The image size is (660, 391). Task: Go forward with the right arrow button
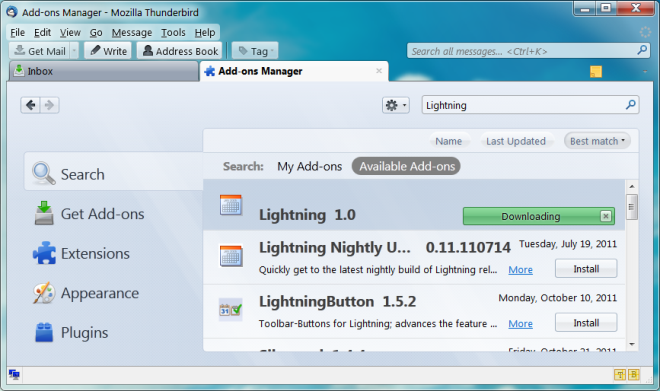click(x=50, y=105)
